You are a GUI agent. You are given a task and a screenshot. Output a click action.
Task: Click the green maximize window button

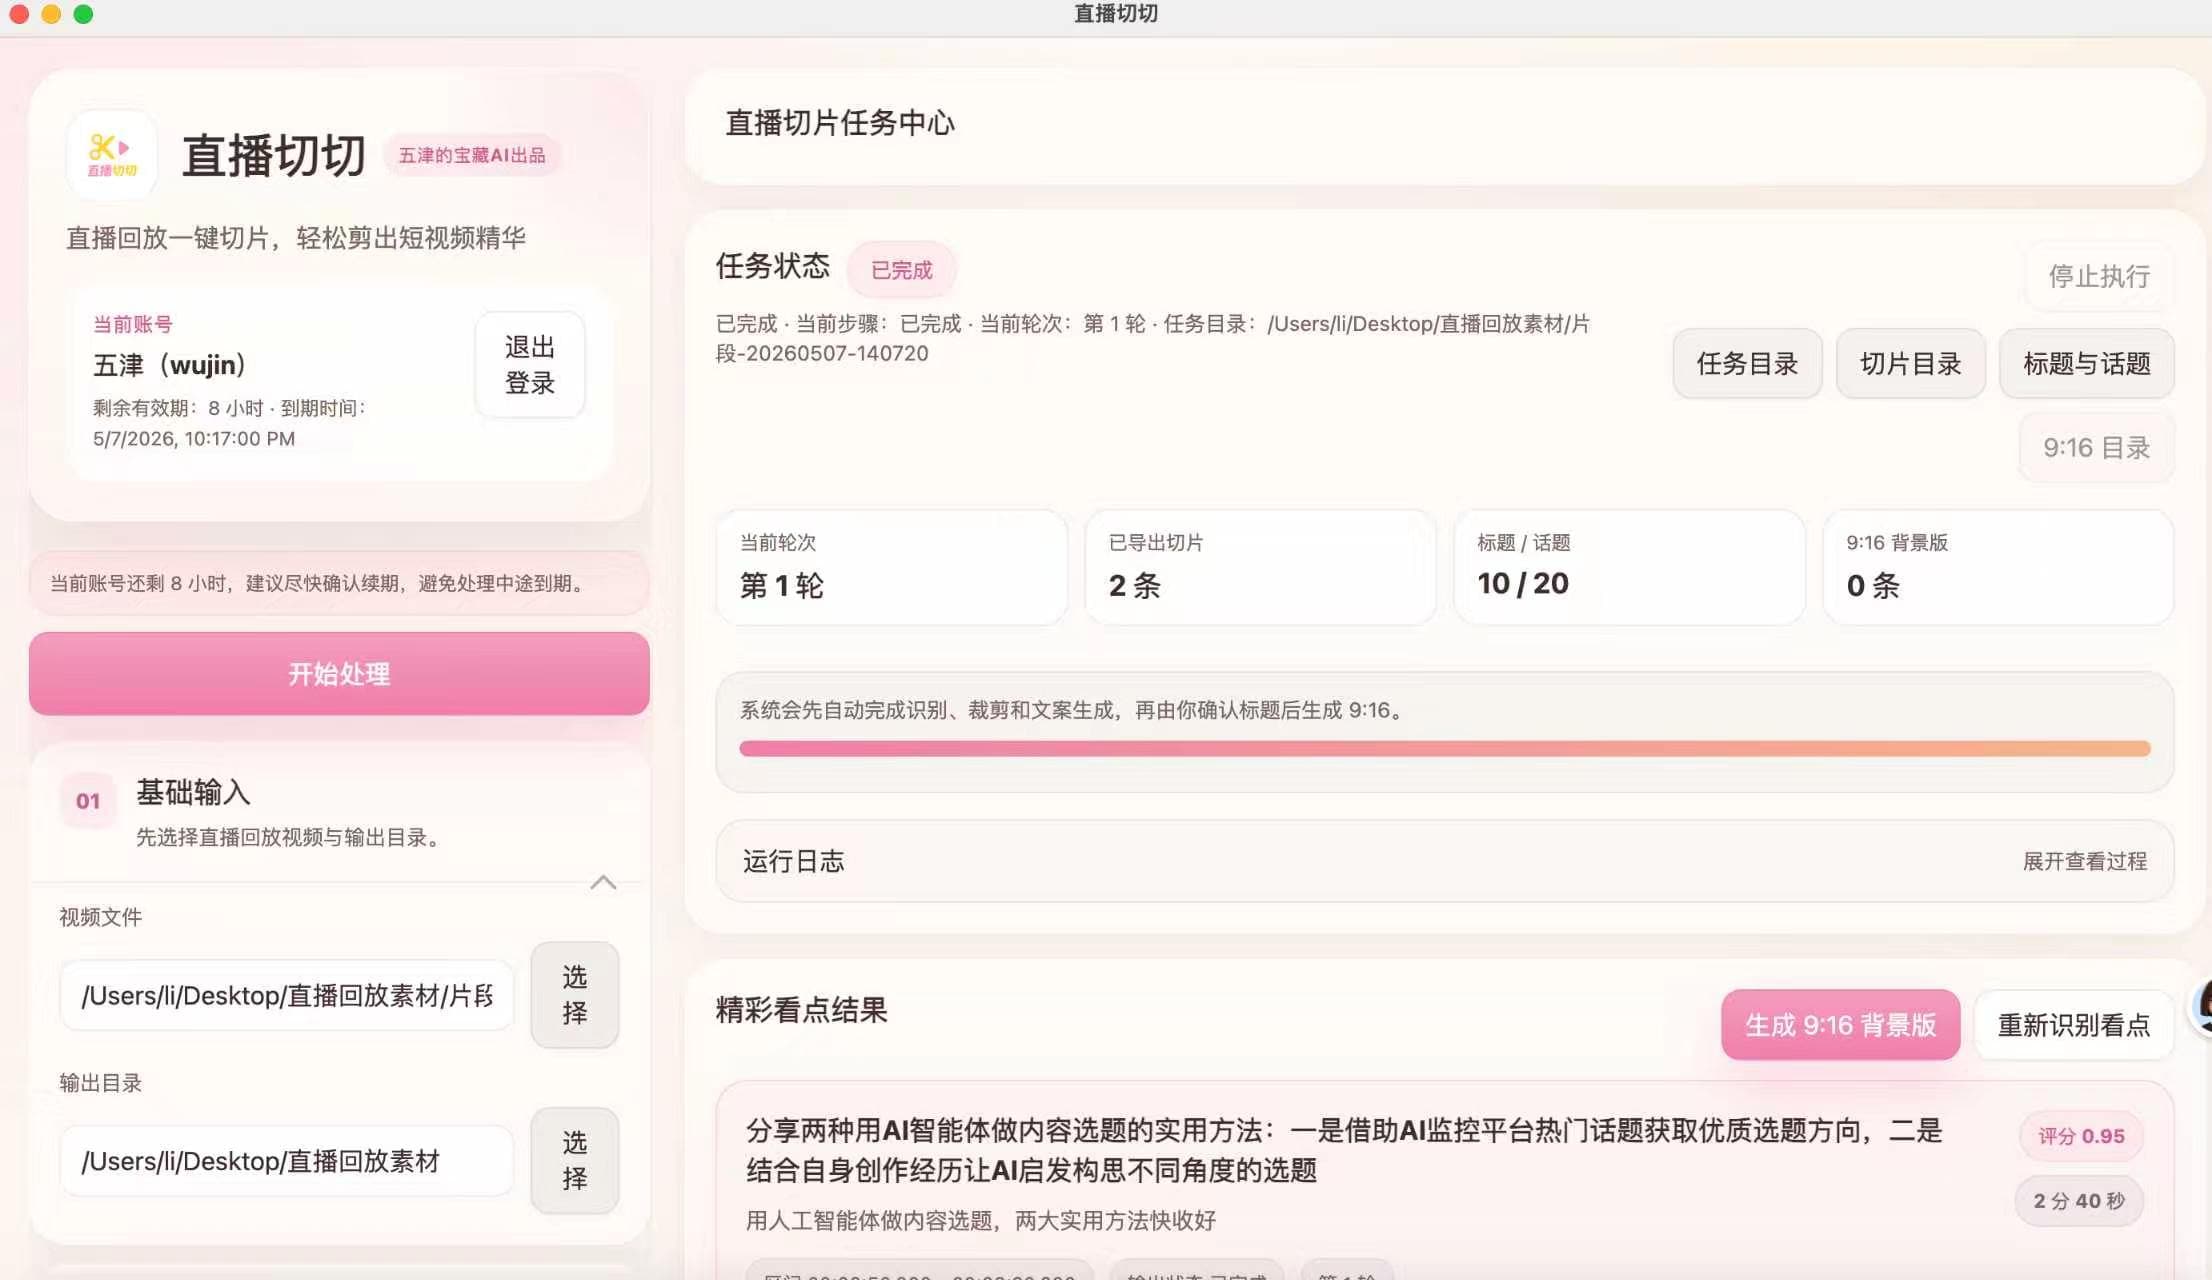click(84, 14)
